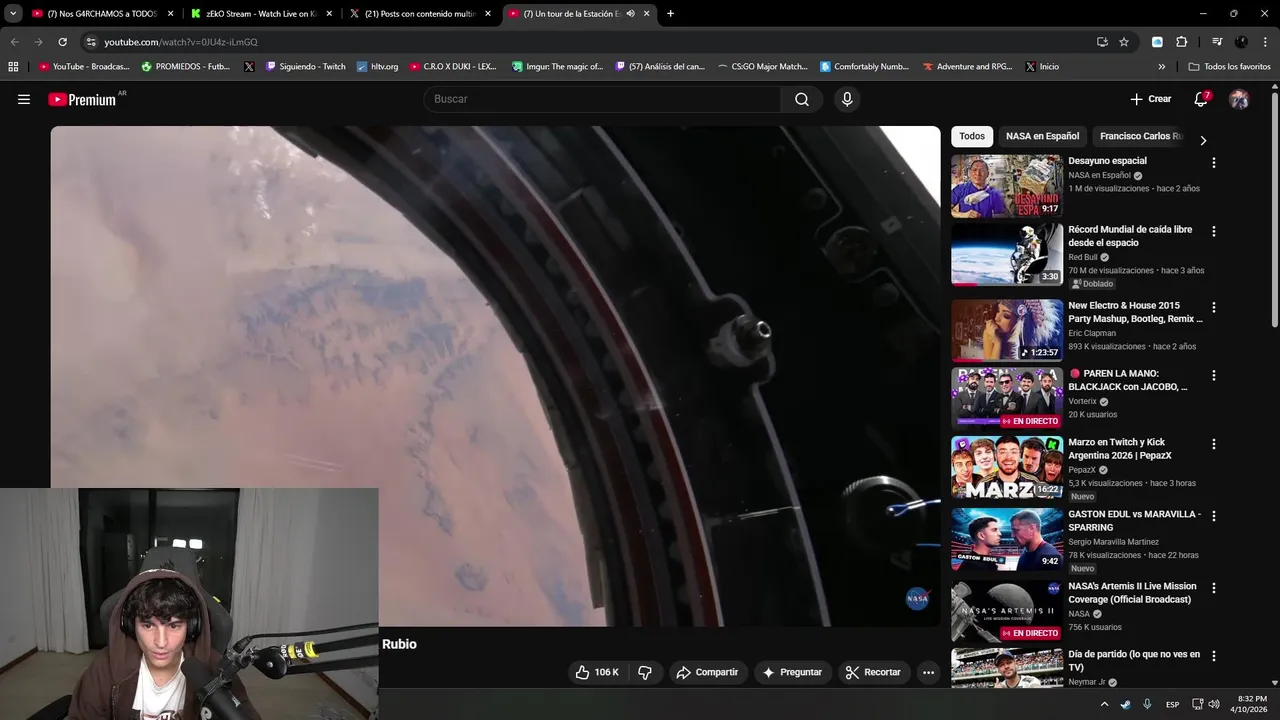Open the Desayuno espacial video thumbnail
The image size is (1280, 720).
(x=1007, y=186)
